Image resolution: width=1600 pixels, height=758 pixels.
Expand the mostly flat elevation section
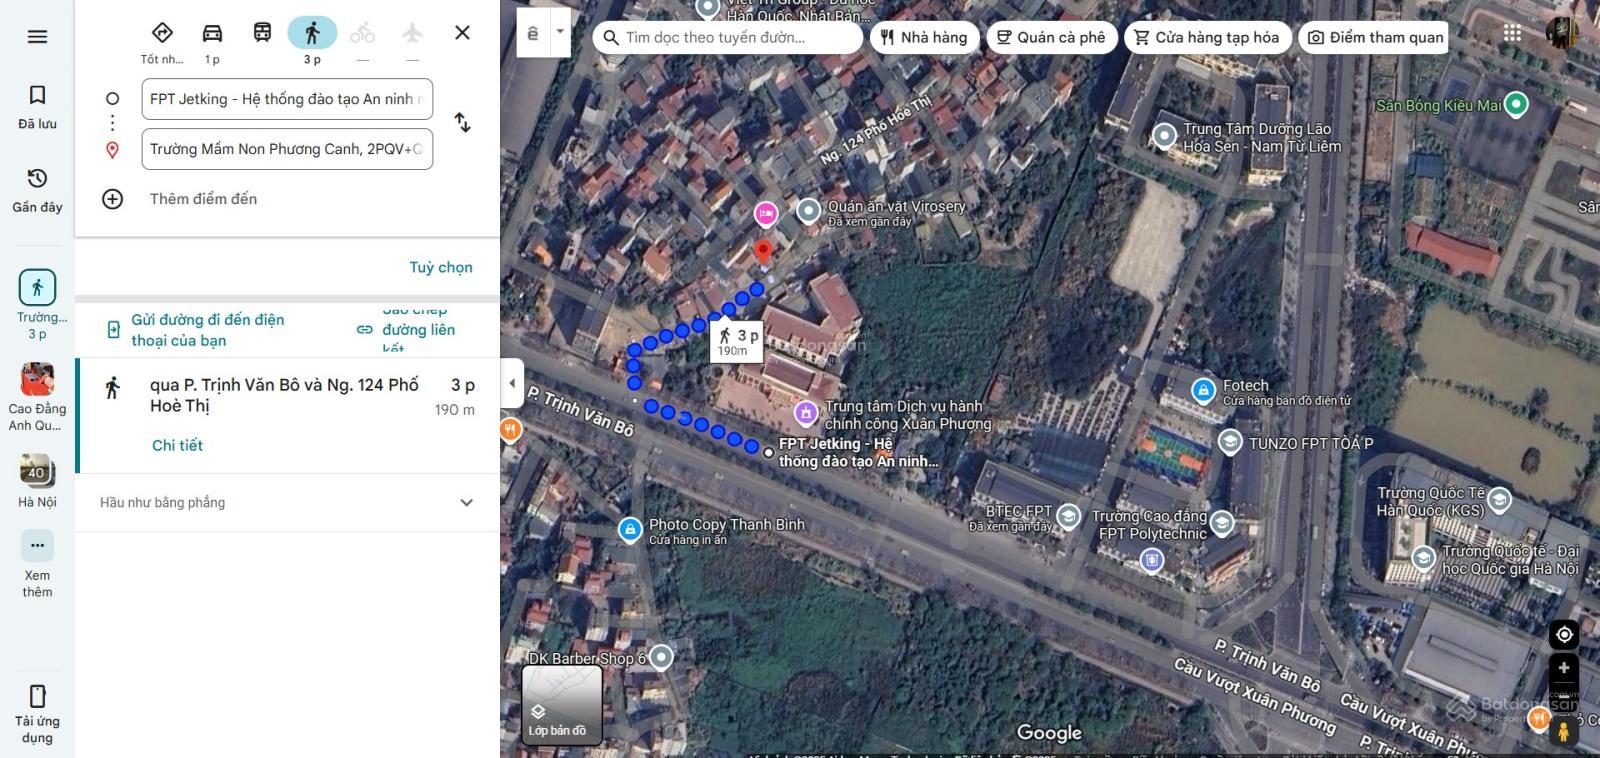coord(466,503)
